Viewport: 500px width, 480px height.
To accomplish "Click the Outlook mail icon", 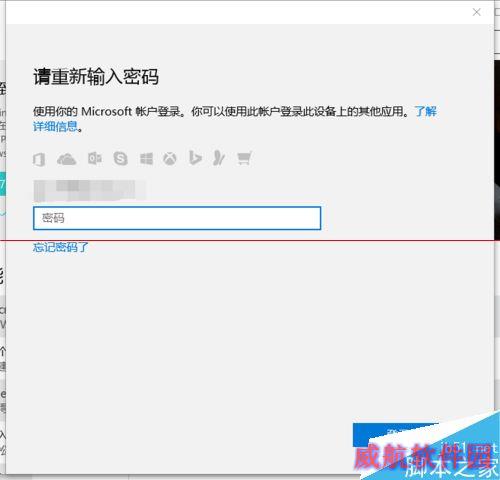I will click(x=95, y=158).
